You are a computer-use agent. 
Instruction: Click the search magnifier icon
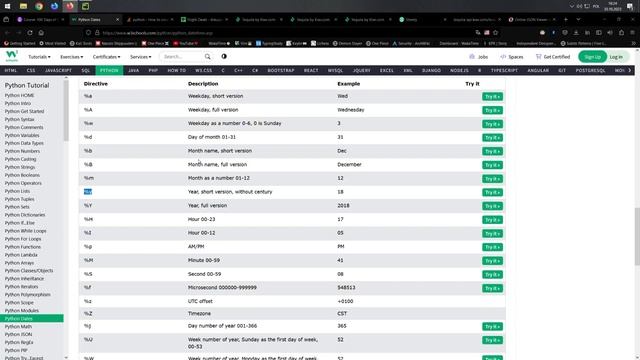tap(208, 57)
